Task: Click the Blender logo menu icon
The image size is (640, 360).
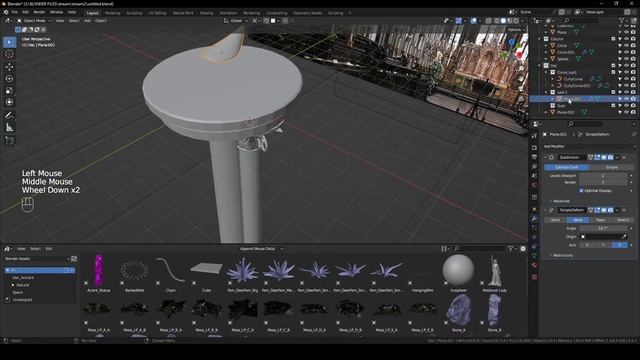Action: point(6,13)
